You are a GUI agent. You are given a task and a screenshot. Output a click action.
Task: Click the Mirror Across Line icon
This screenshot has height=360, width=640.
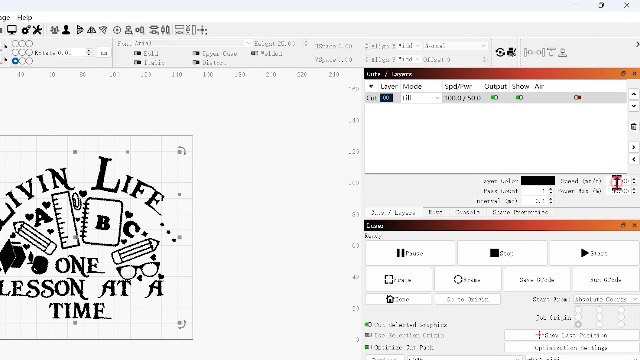click(103, 30)
